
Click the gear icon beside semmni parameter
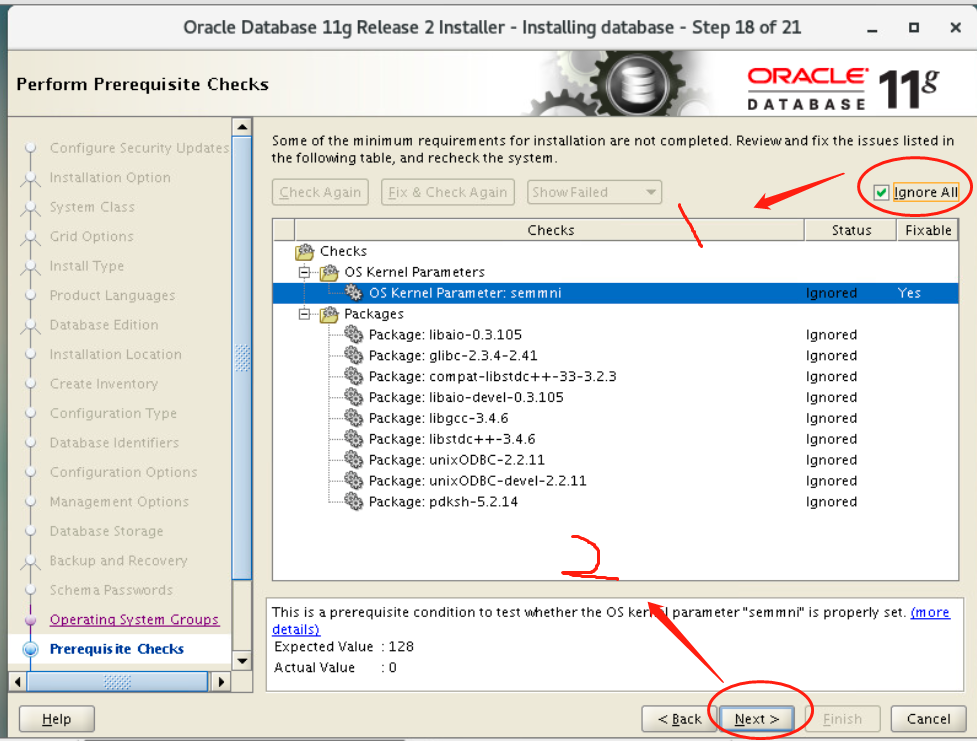353,293
